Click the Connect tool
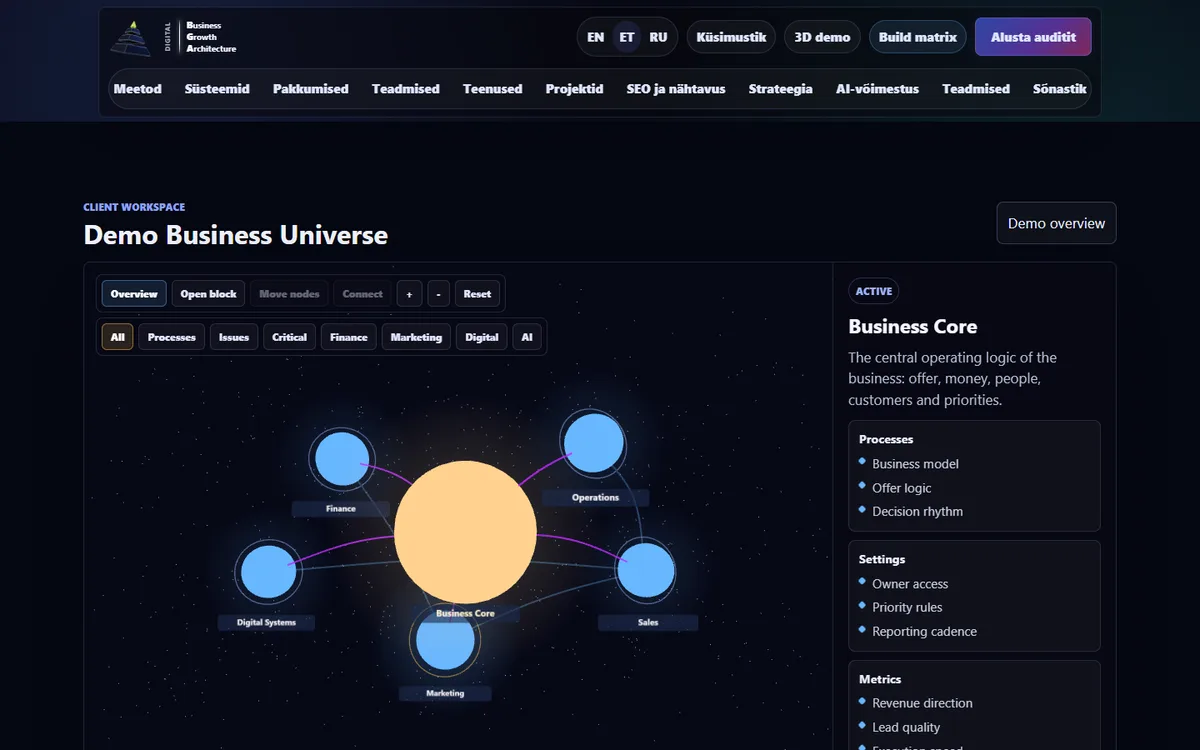 click(x=363, y=294)
